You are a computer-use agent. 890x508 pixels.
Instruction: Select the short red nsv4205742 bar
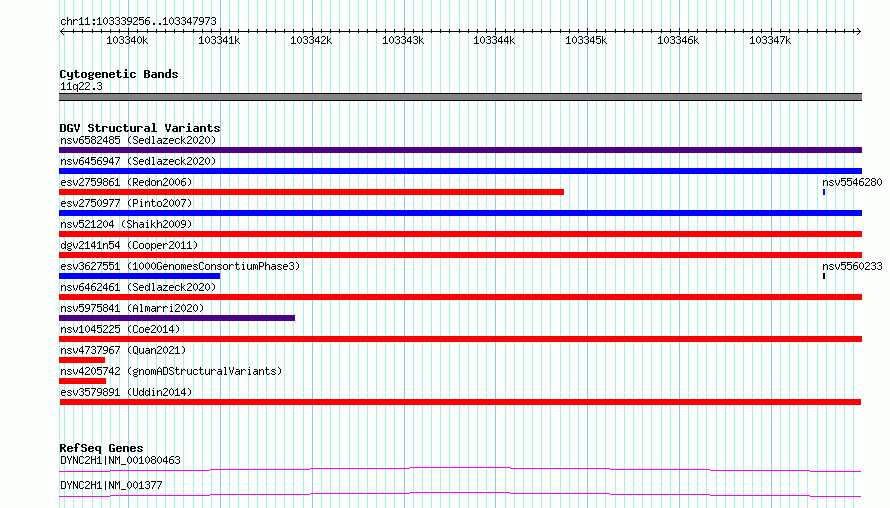pos(82,381)
